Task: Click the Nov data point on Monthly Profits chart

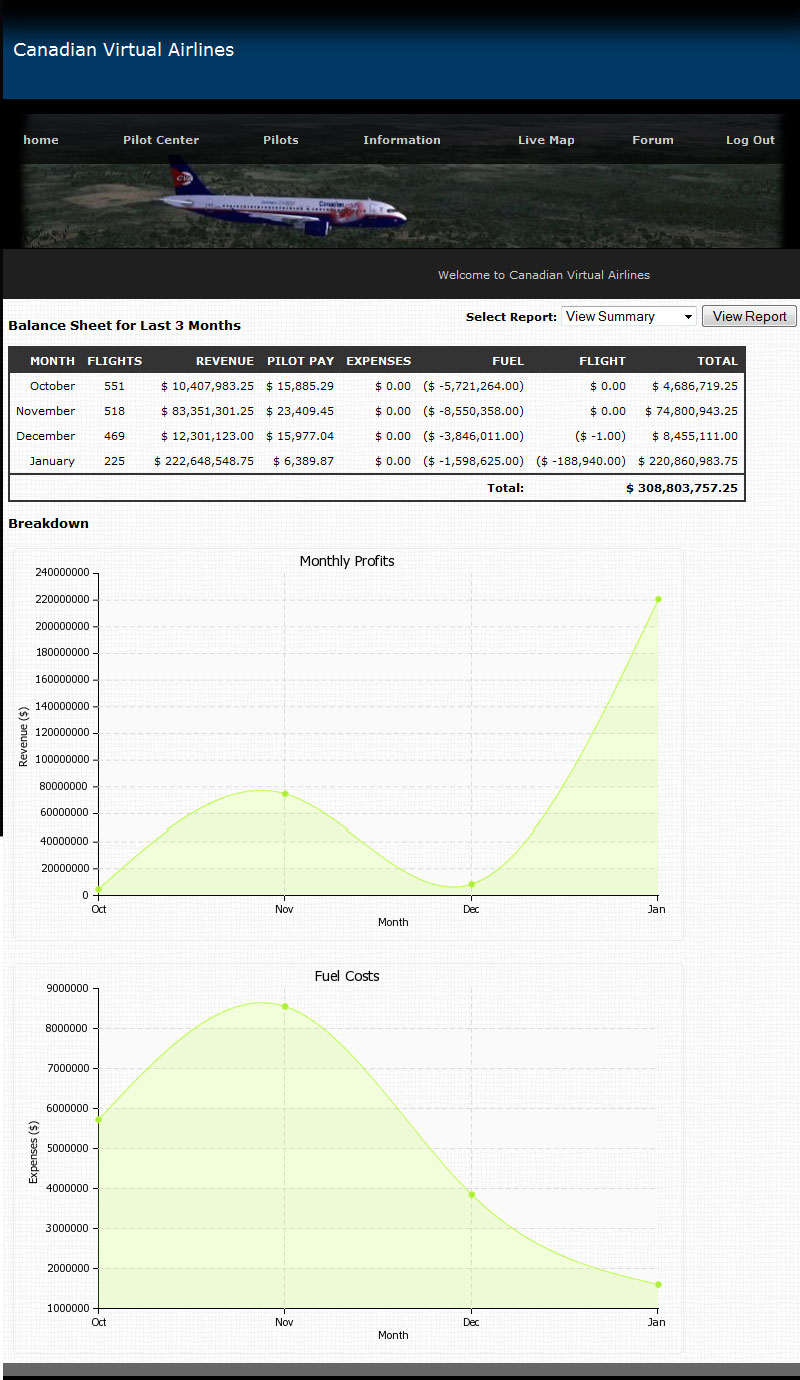Action: 285,794
